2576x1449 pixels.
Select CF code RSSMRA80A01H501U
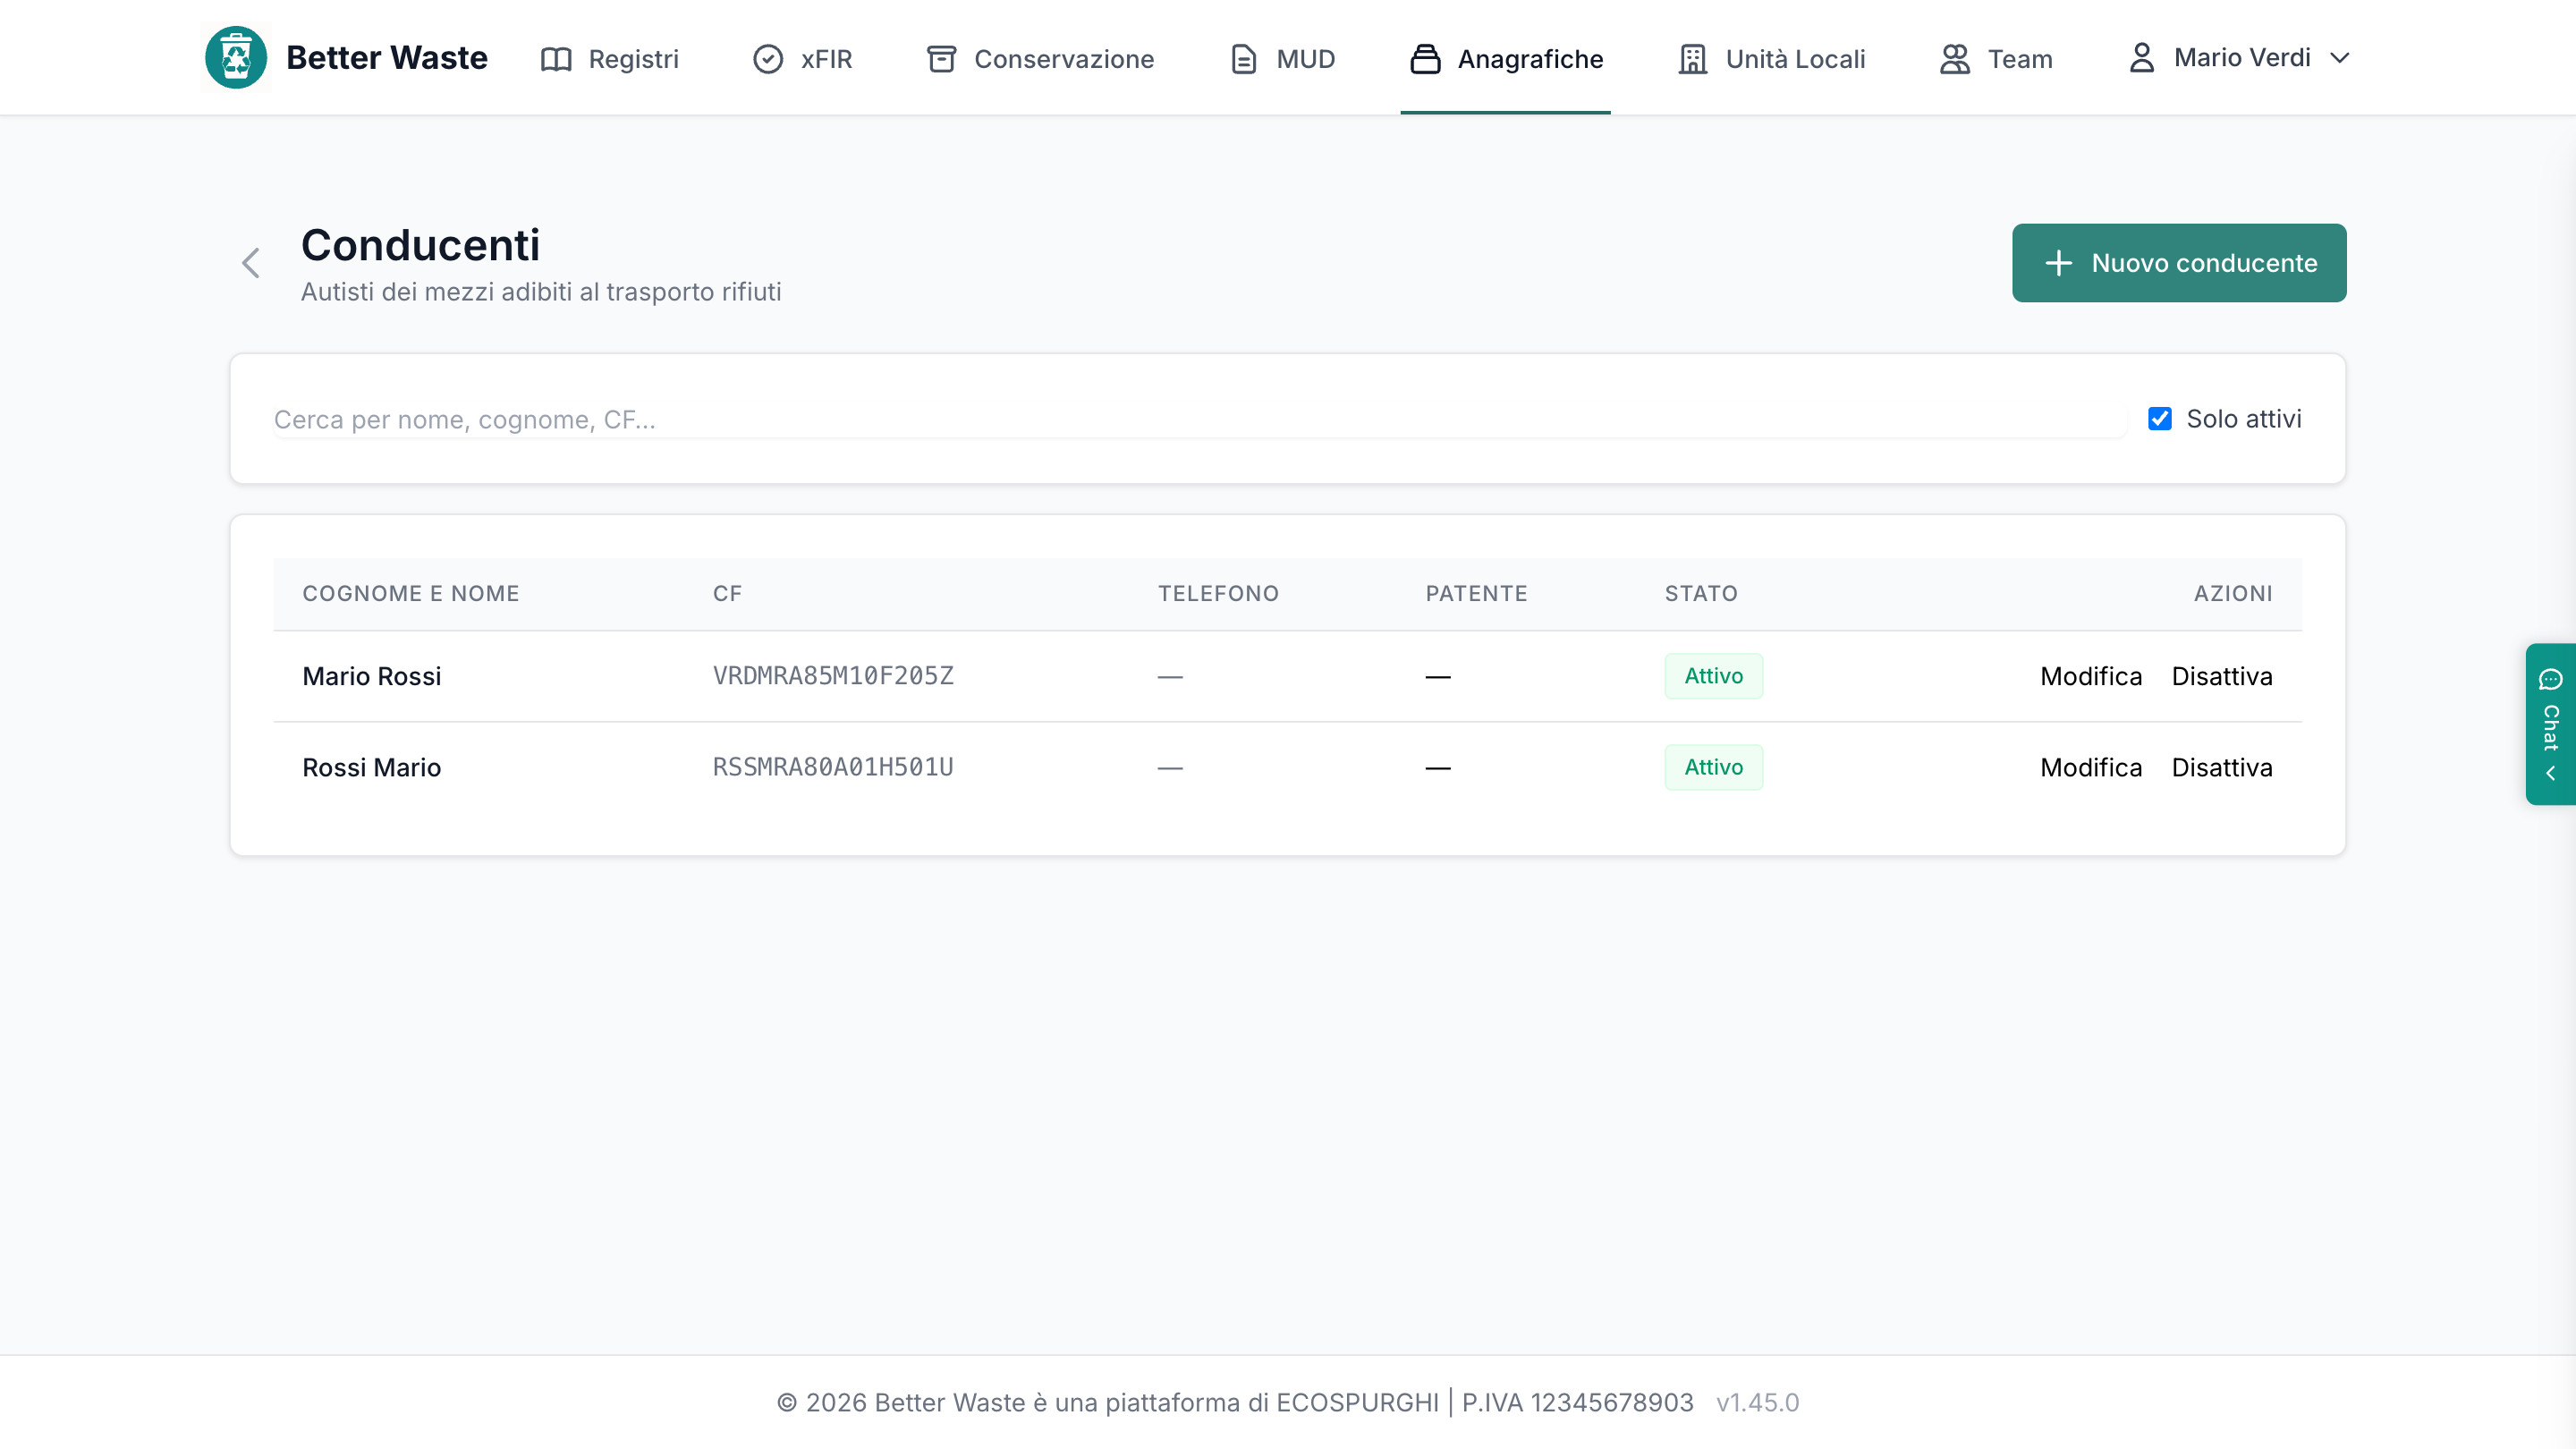click(x=833, y=767)
